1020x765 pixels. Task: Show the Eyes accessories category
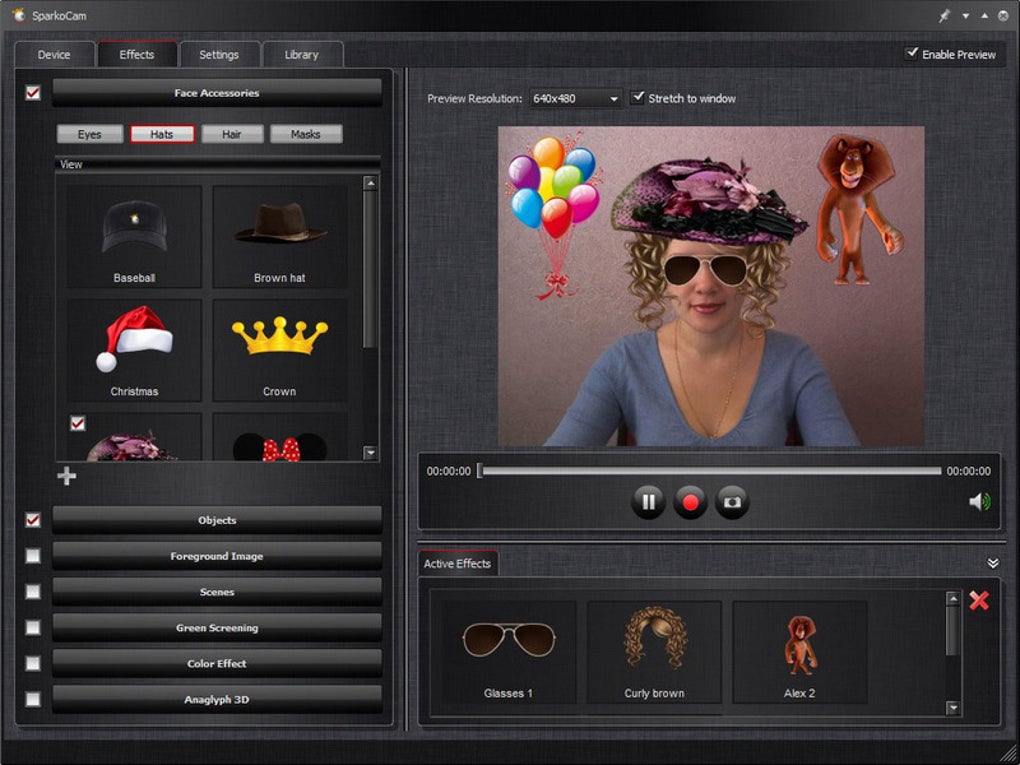tap(90, 134)
